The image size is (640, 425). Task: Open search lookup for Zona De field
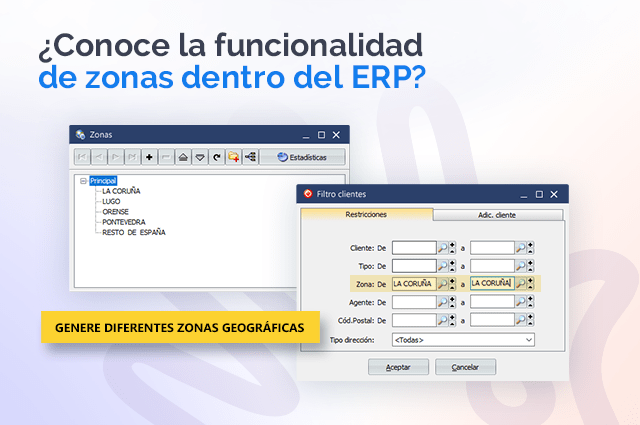443,284
